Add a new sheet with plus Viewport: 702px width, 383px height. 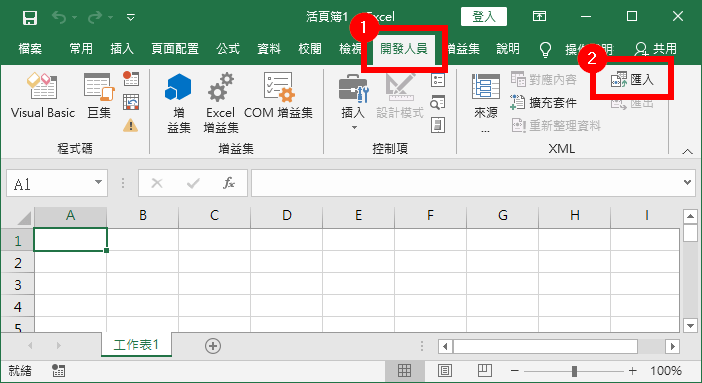[x=213, y=346]
